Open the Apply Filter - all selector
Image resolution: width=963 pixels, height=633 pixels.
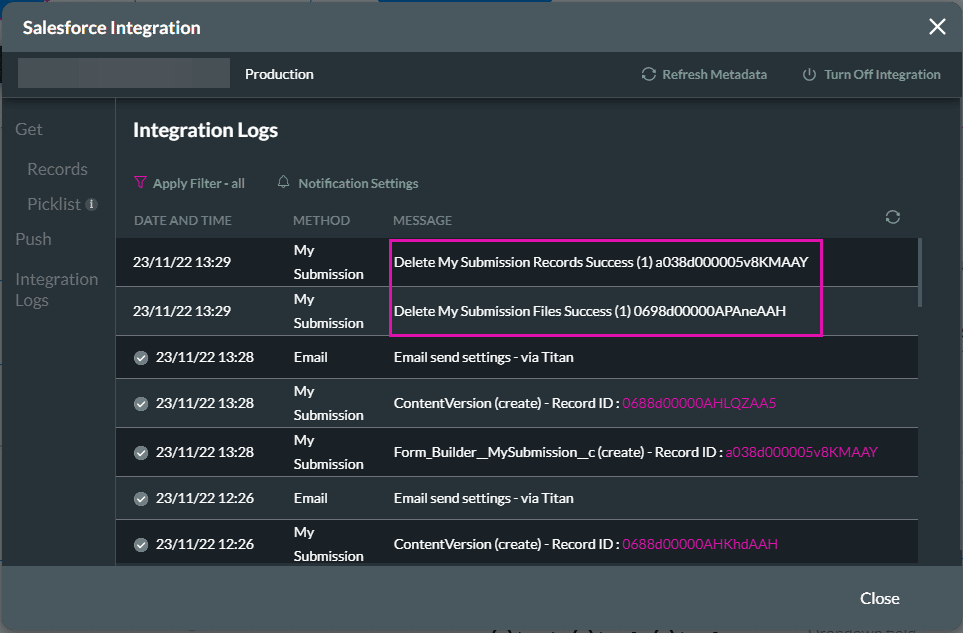[197, 183]
